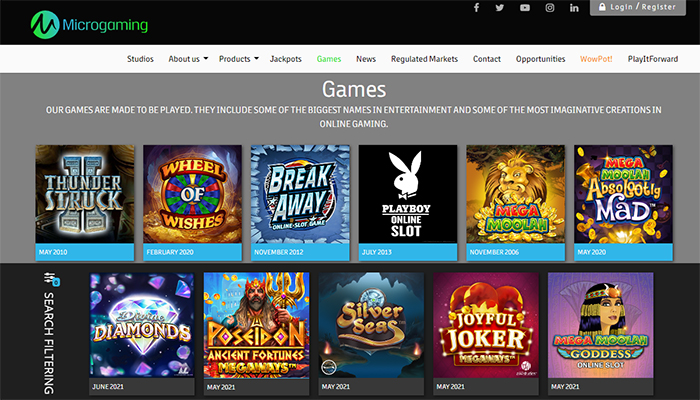
Task: Open the Twitter social icon
Action: (500, 8)
